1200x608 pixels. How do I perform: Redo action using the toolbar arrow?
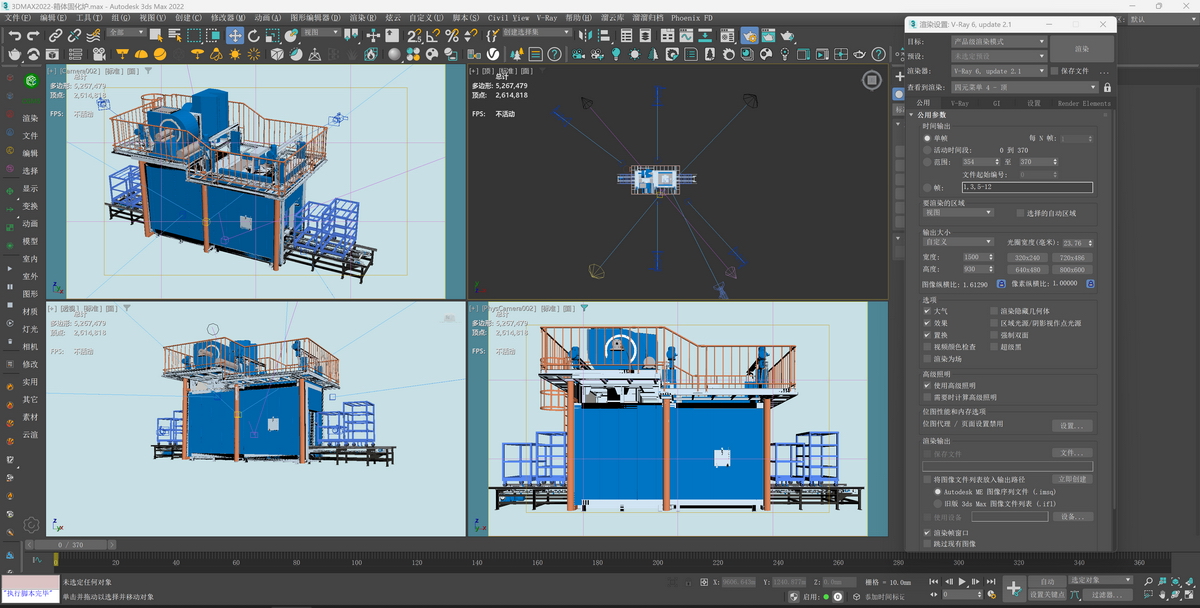pos(33,35)
